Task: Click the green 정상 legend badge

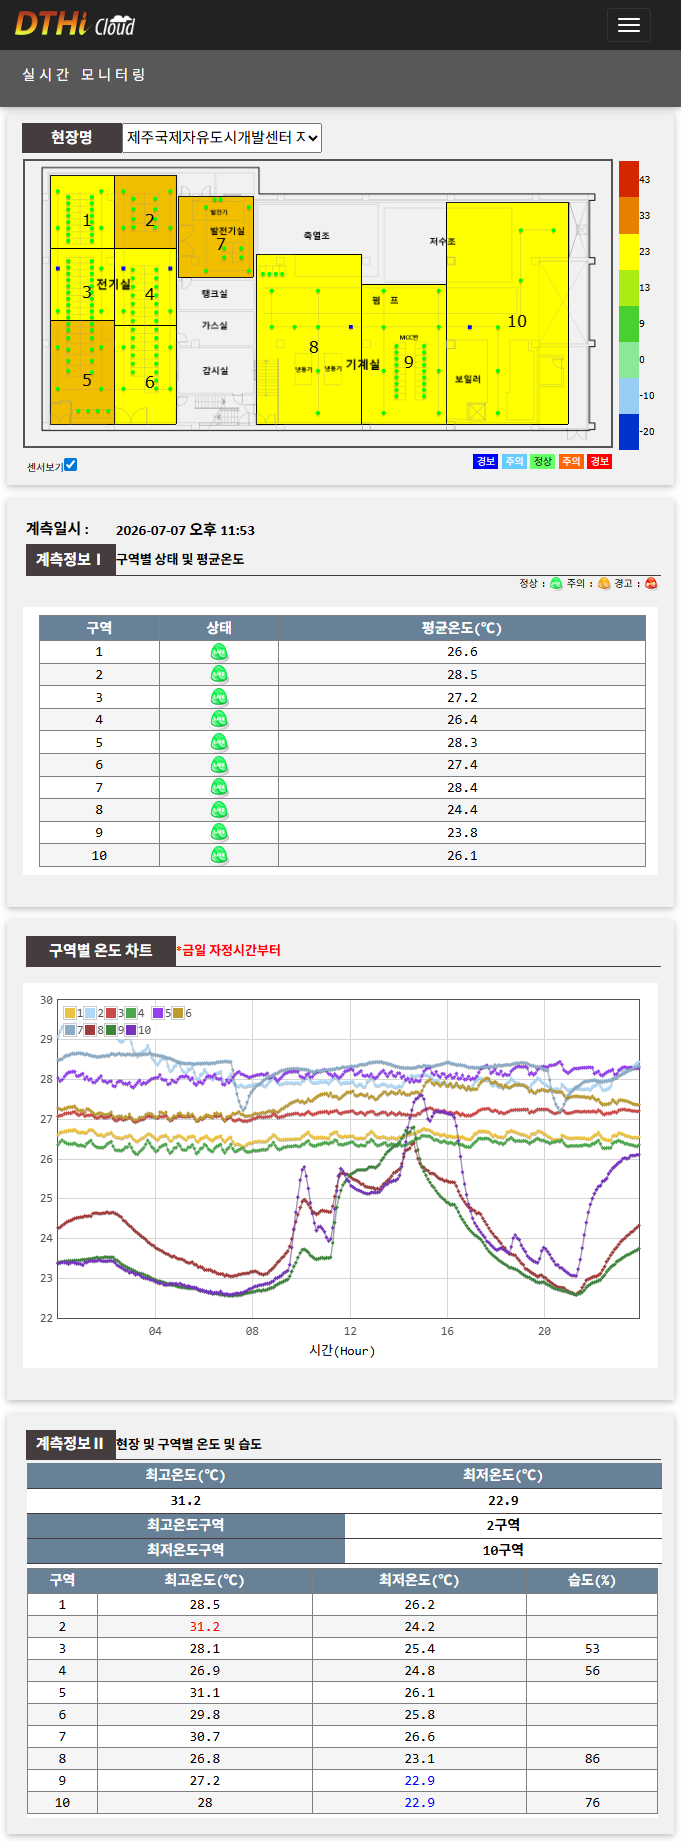Action: [x=542, y=461]
